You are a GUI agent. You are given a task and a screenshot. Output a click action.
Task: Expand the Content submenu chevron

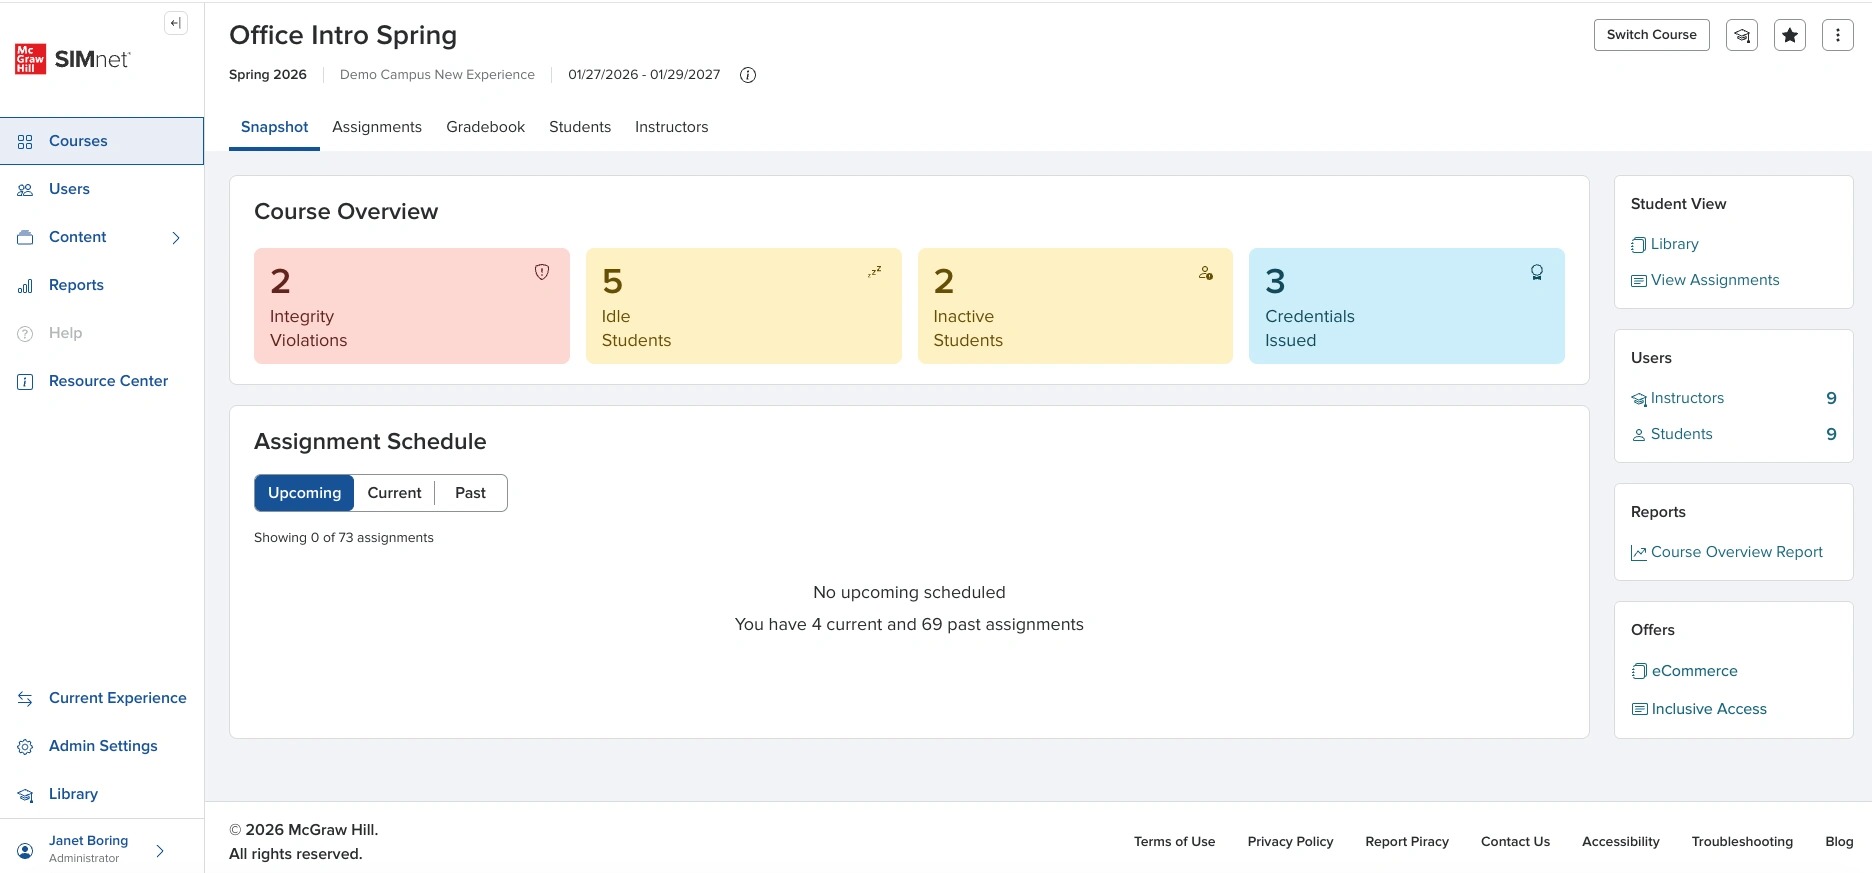176,238
